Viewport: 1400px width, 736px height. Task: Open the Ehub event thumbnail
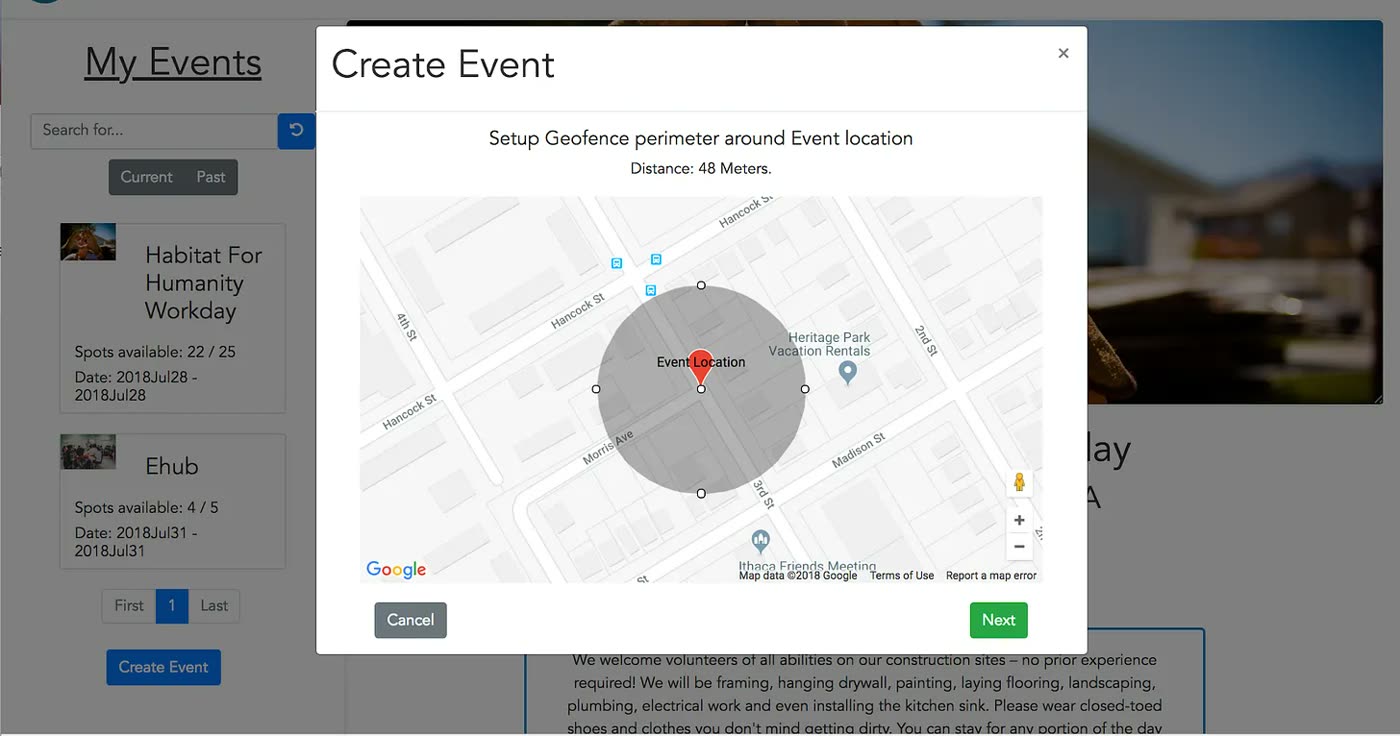(x=88, y=452)
